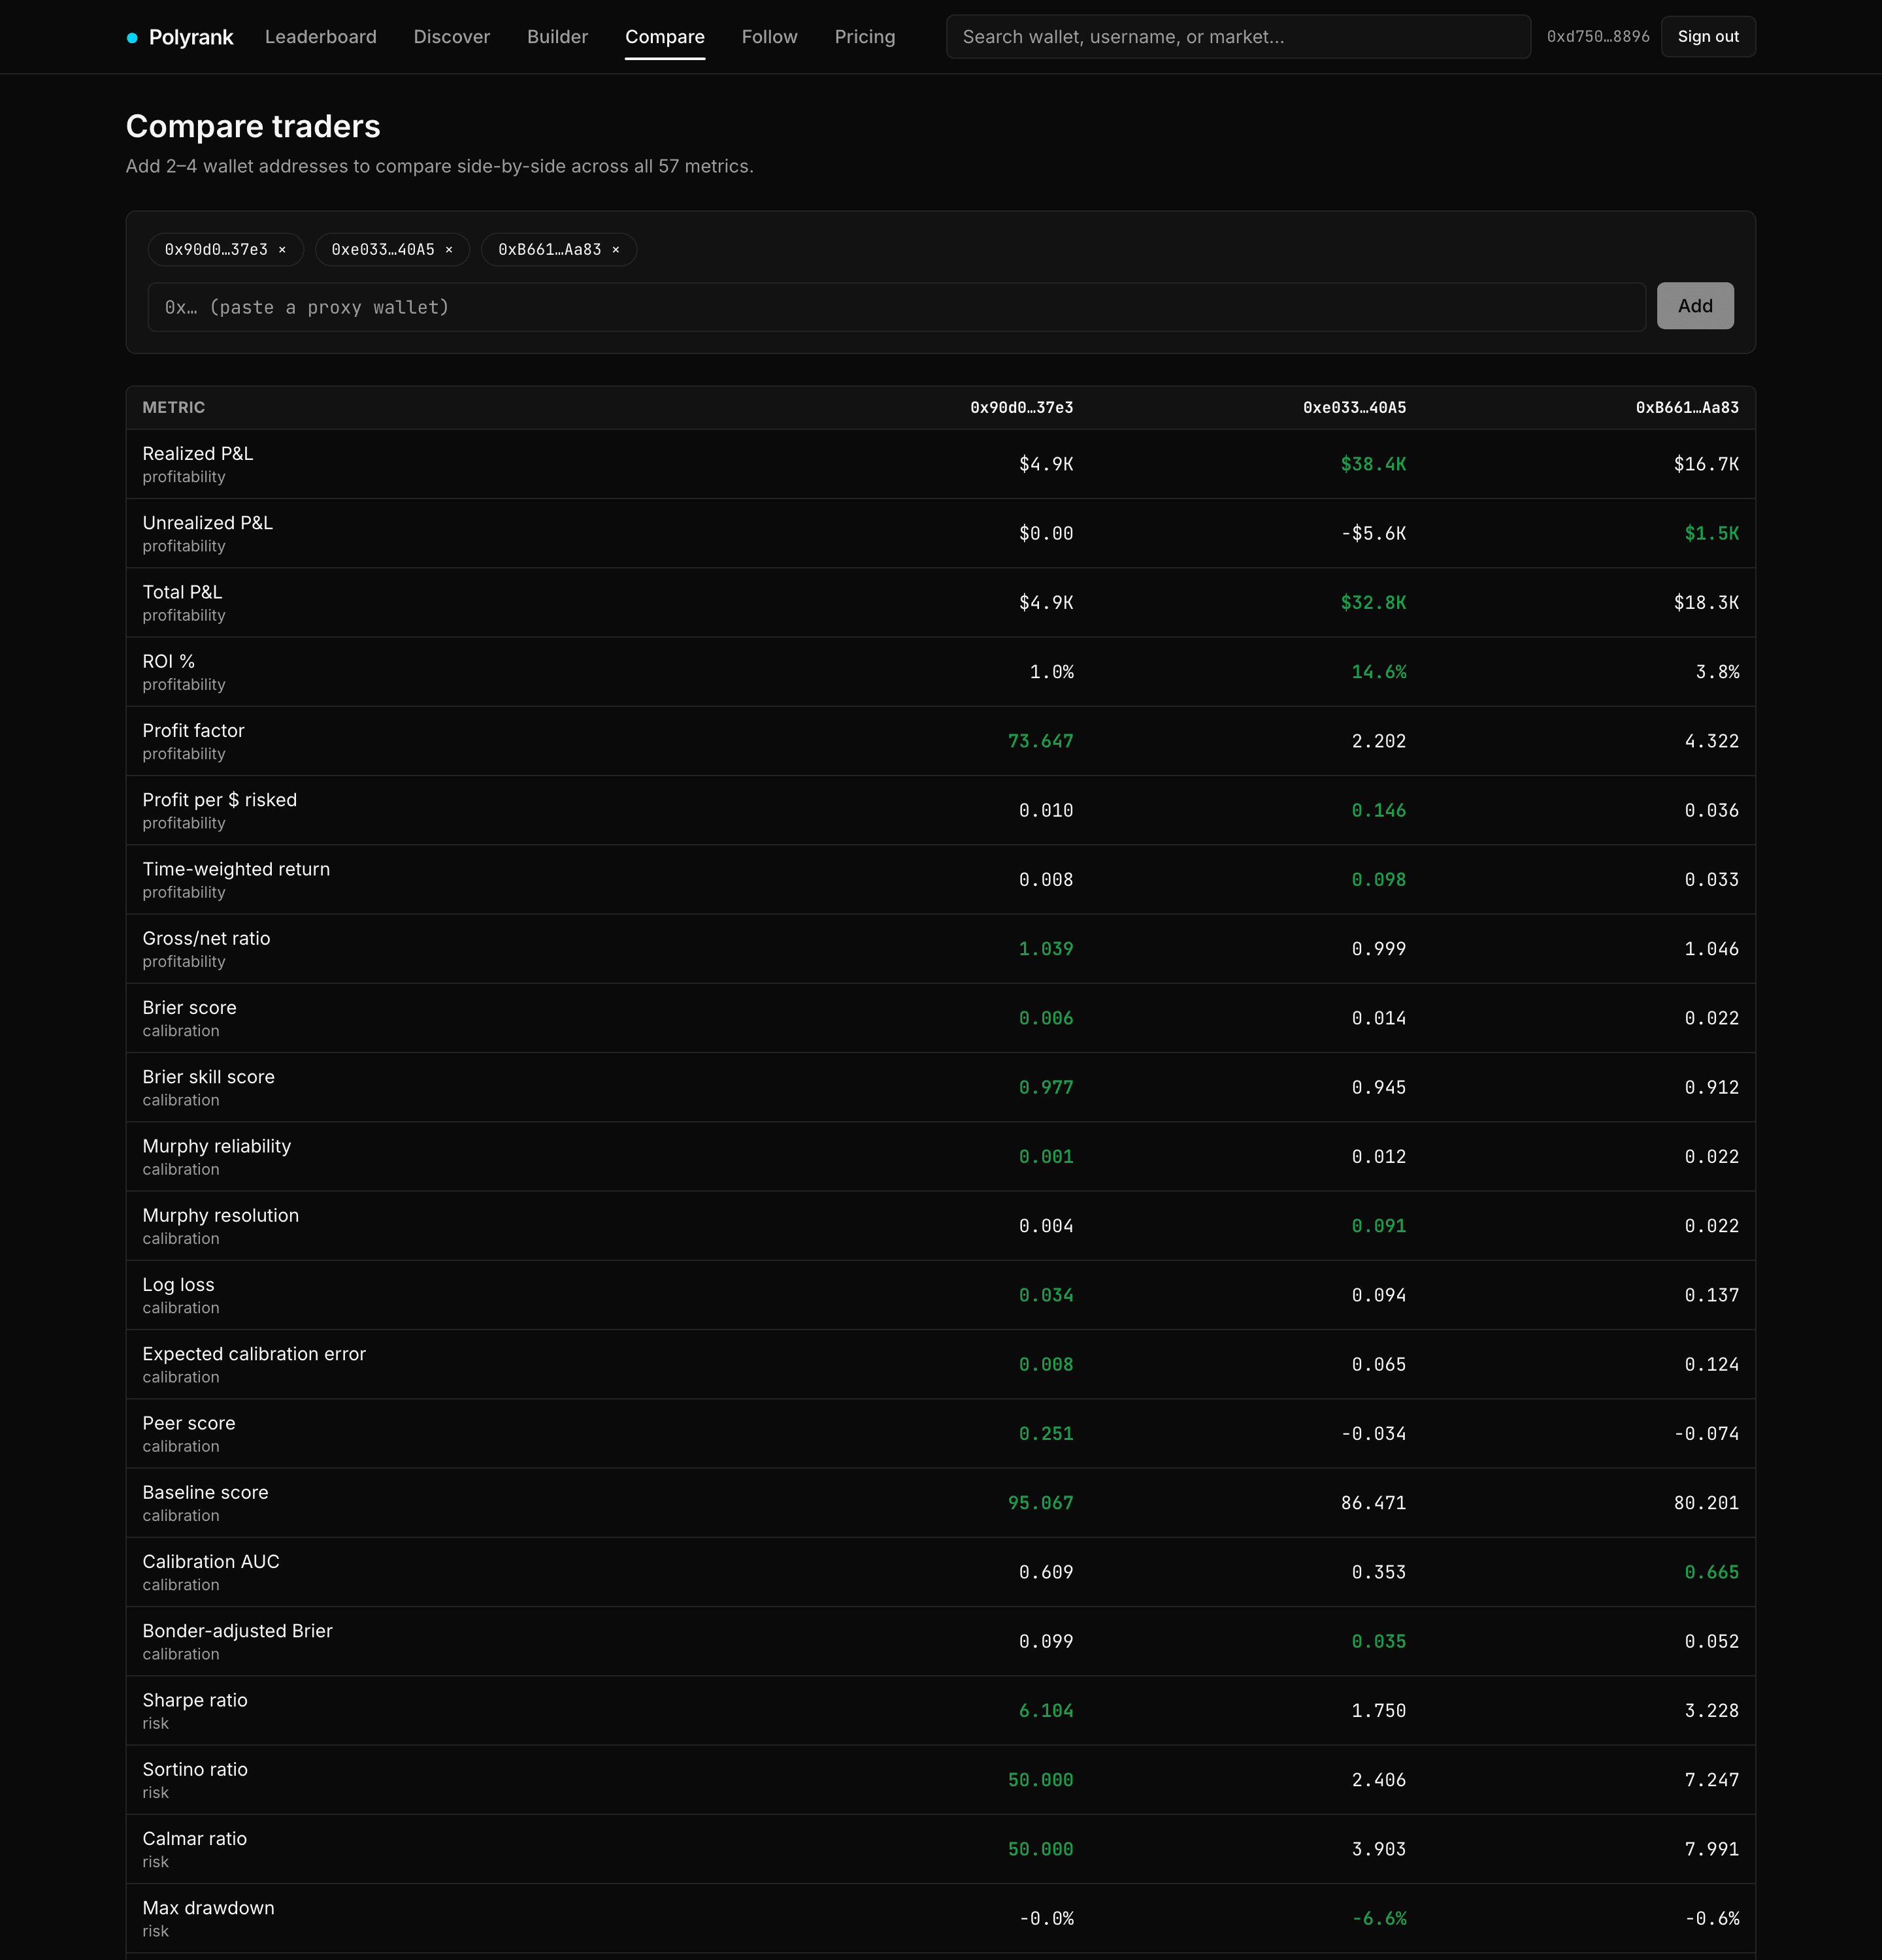Viewport: 1882px width, 1960px height.
Task: Click the Max drawdown label
Action: (208, 1908)
